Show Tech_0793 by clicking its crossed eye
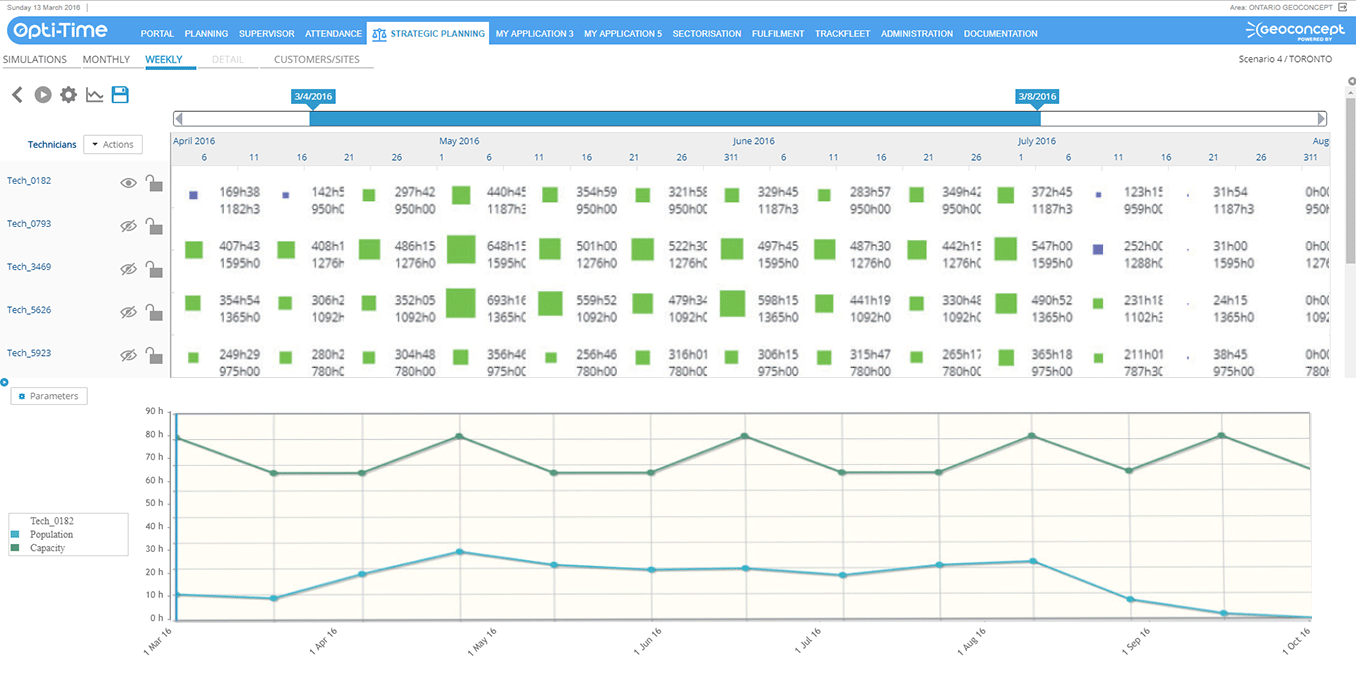The image size is (1356, 691). (129, 226)
